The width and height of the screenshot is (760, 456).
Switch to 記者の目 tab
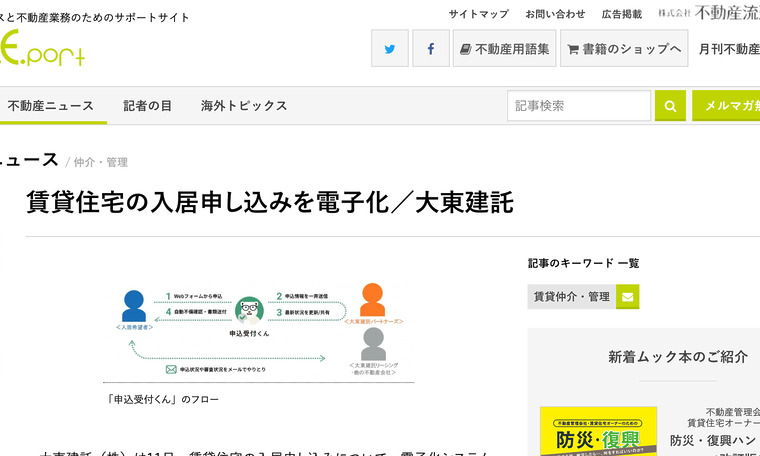pos(147,105)
